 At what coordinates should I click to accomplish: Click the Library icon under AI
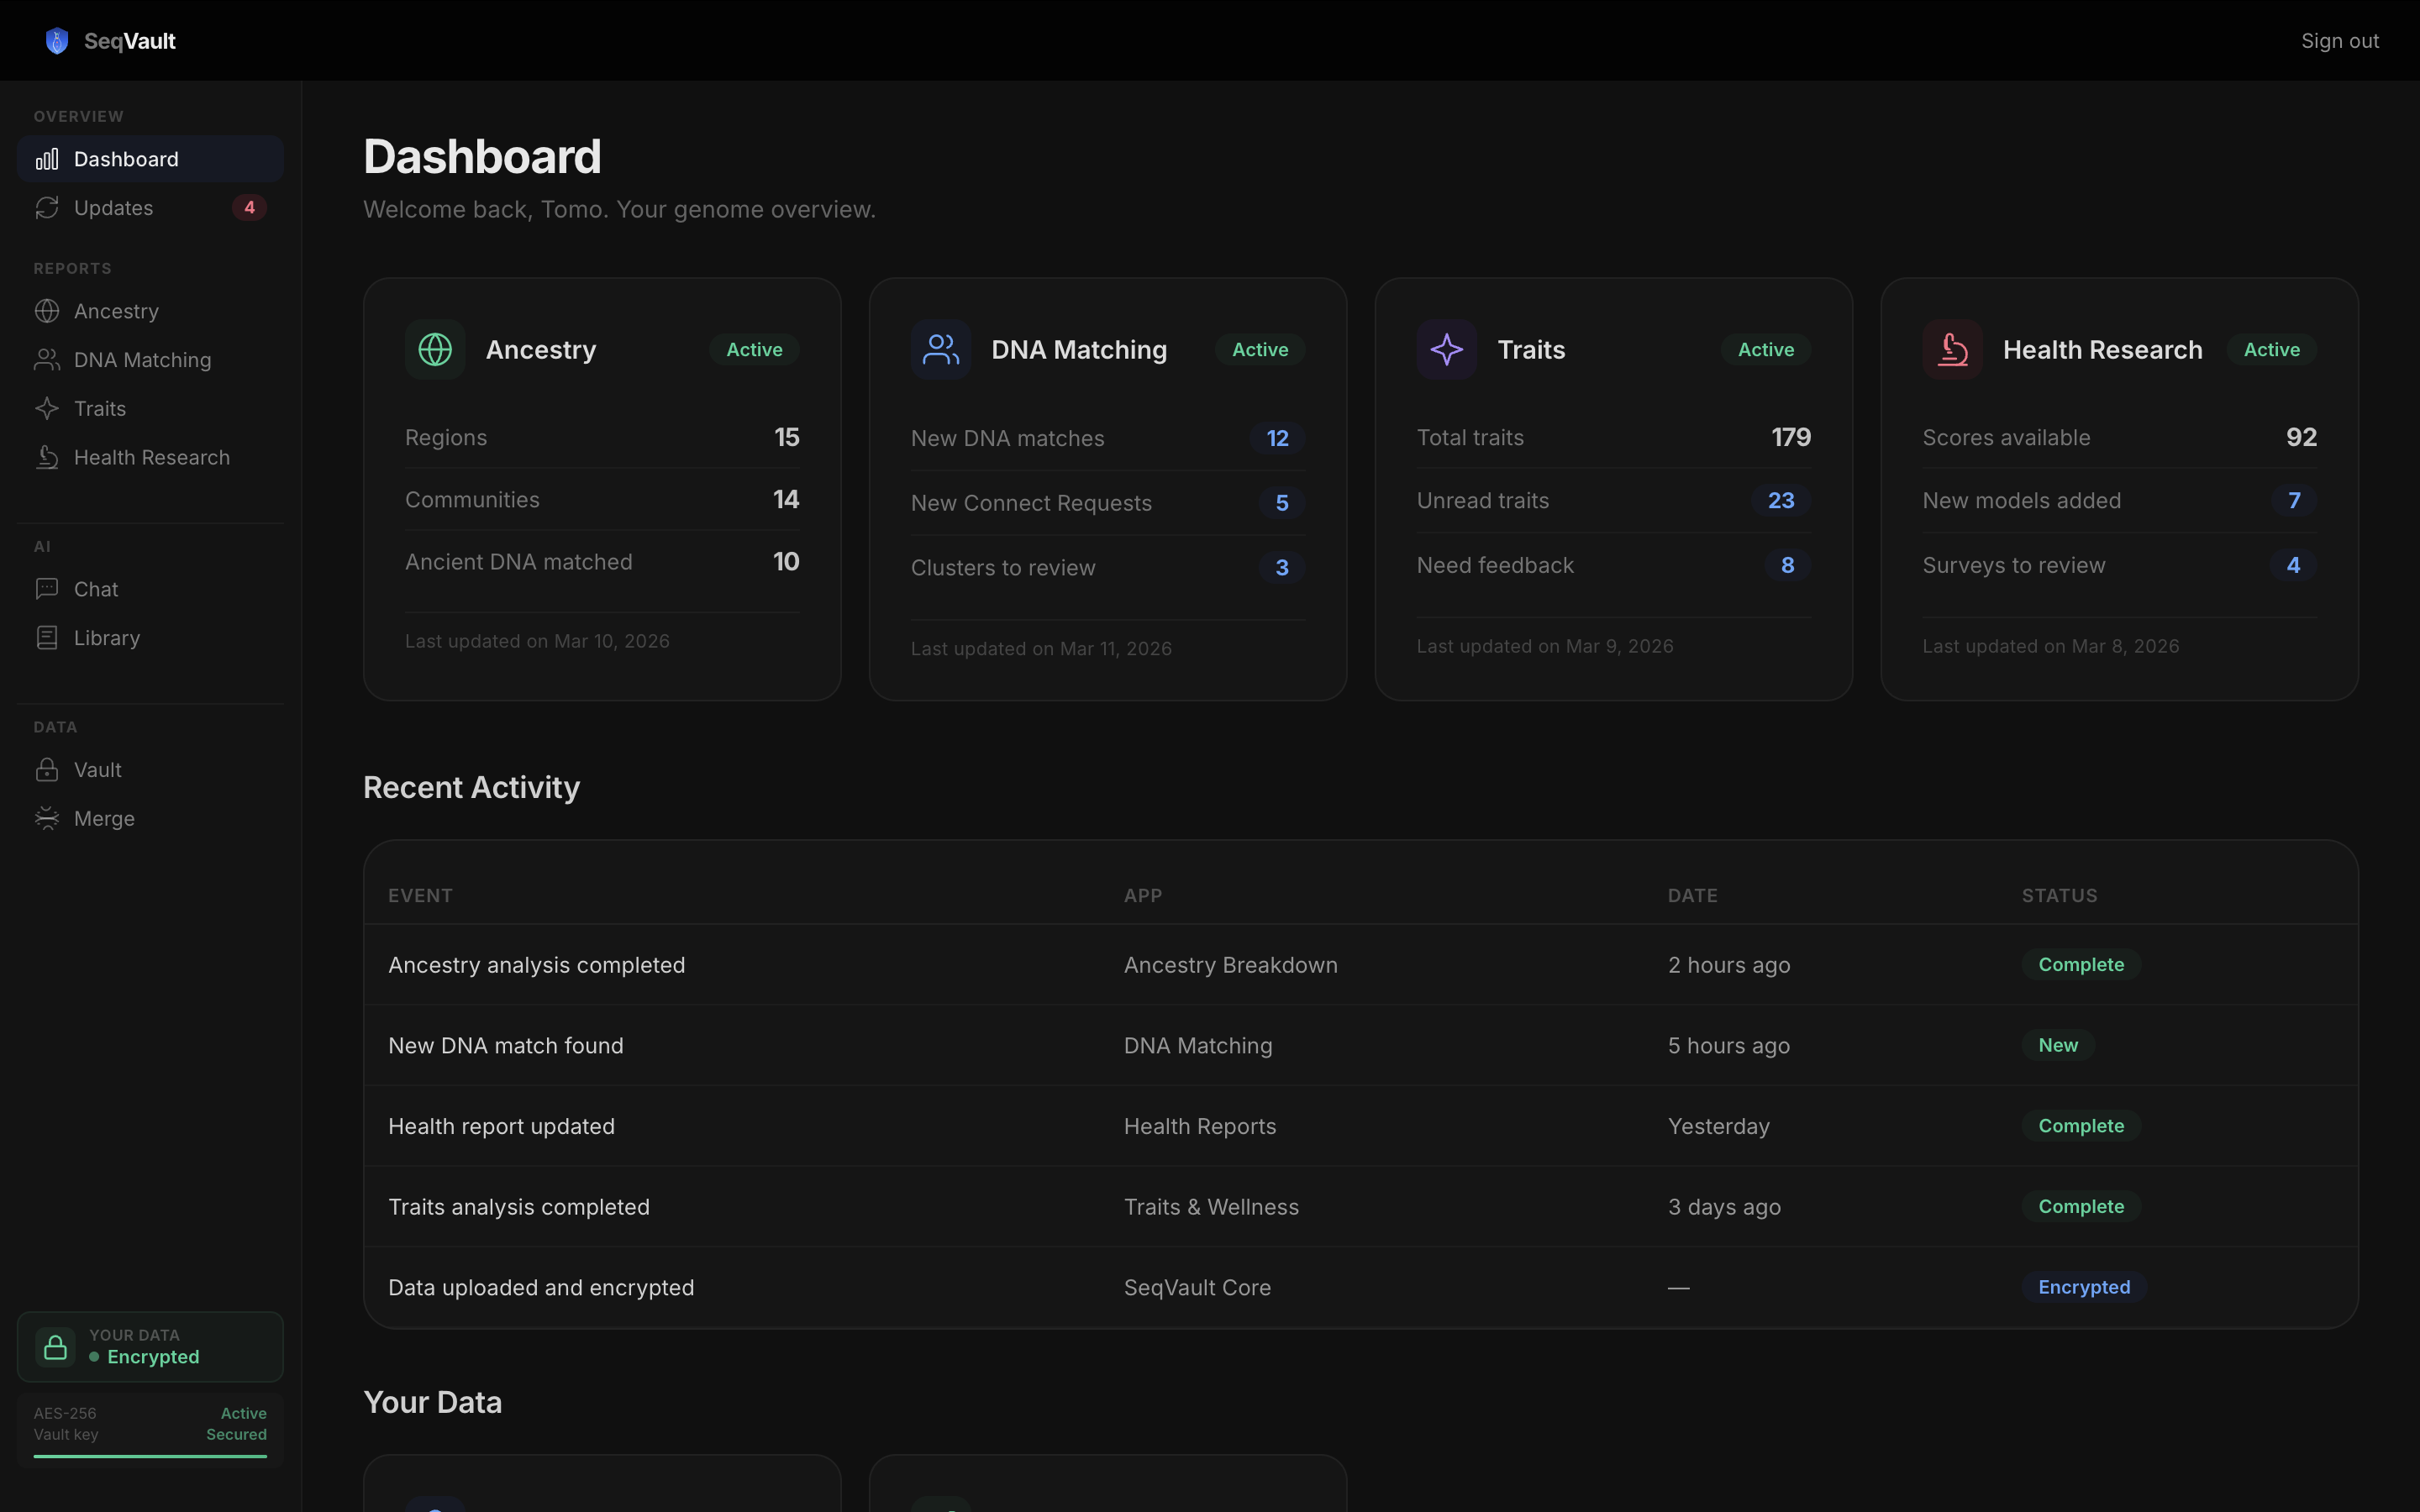48,637
